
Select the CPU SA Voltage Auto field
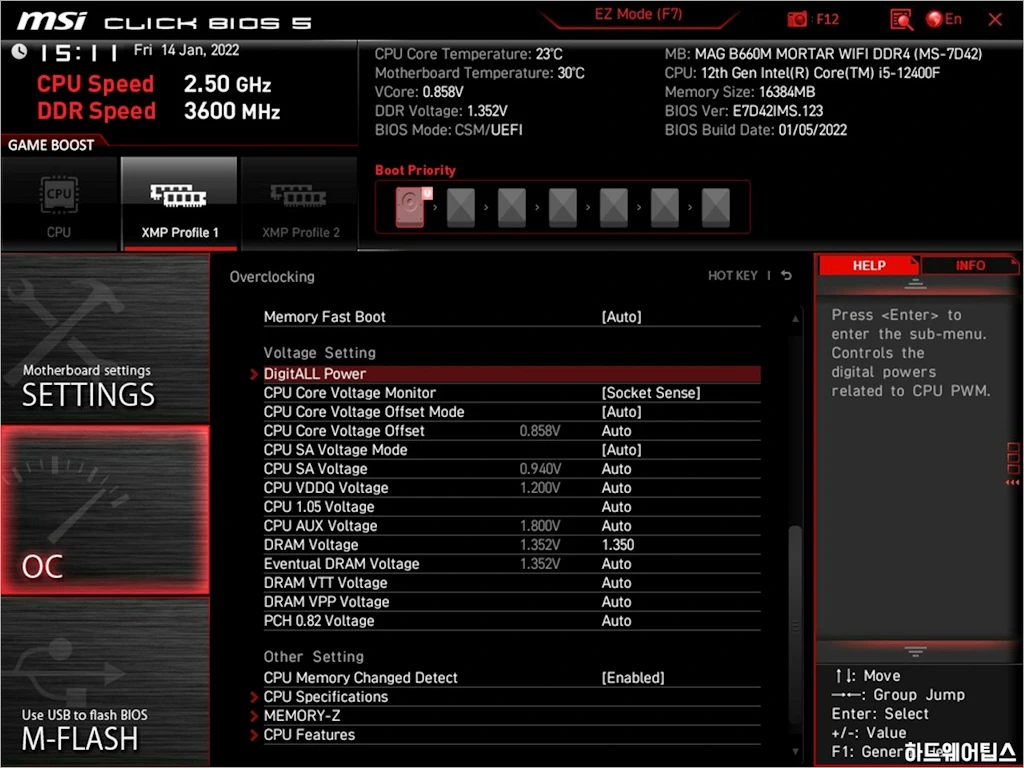point(616,469)
